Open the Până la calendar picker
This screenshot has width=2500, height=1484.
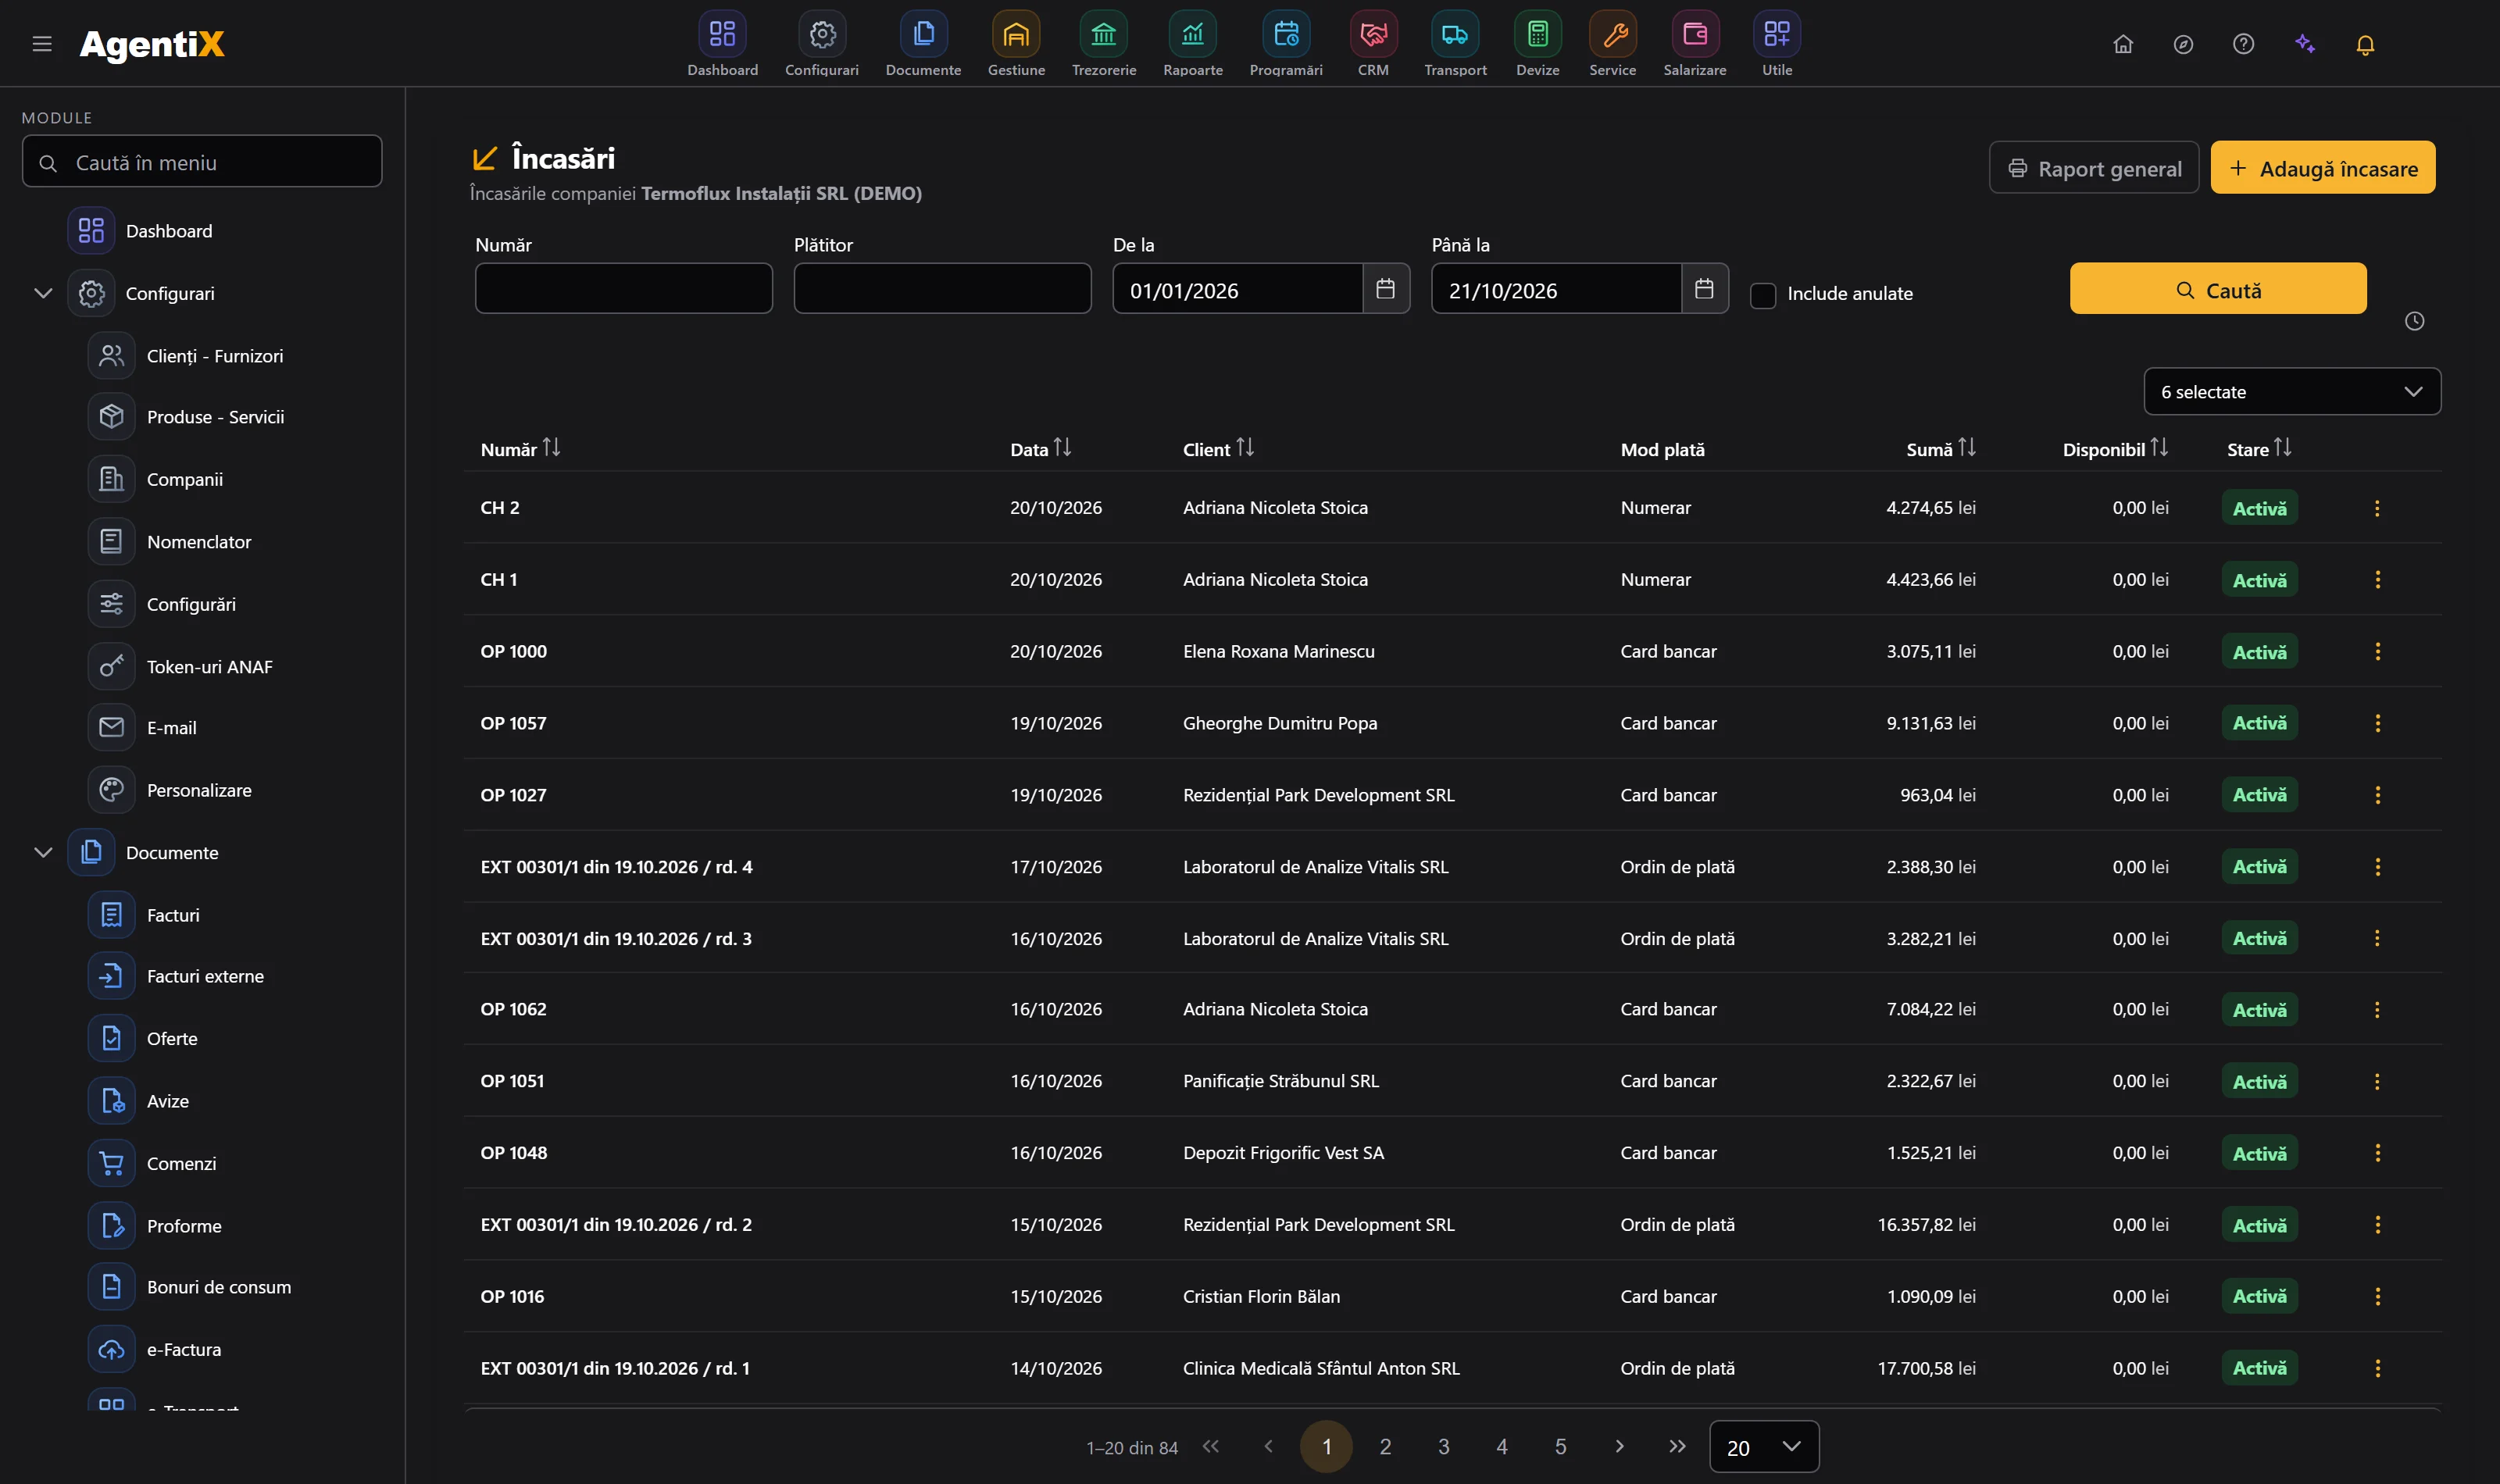tap(1704, 289)
